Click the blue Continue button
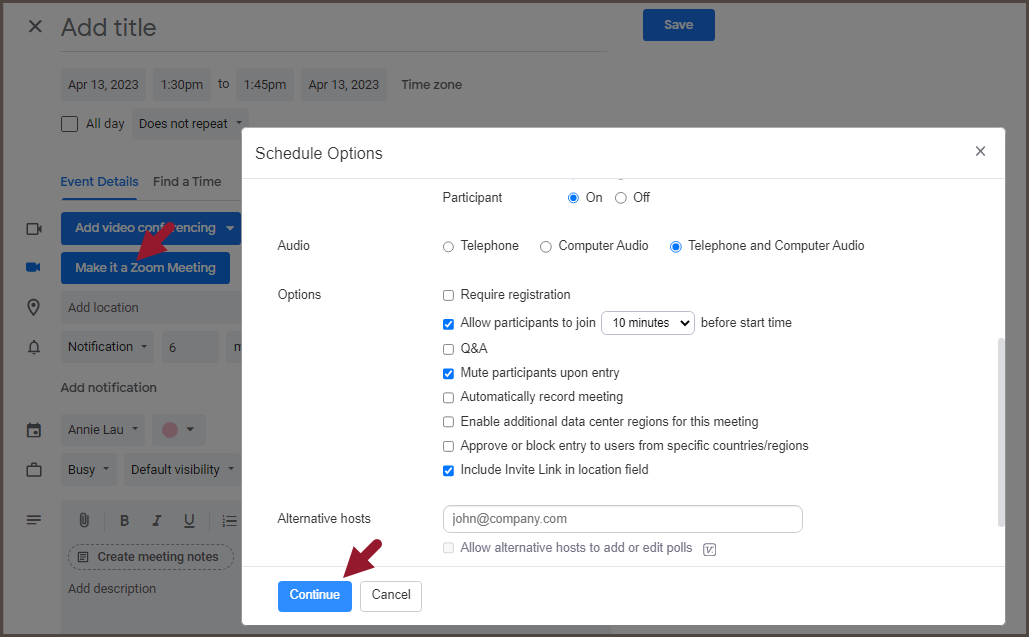Image resolution: width=1029 pixels, height=637 pixels. [x=315, y=595]
